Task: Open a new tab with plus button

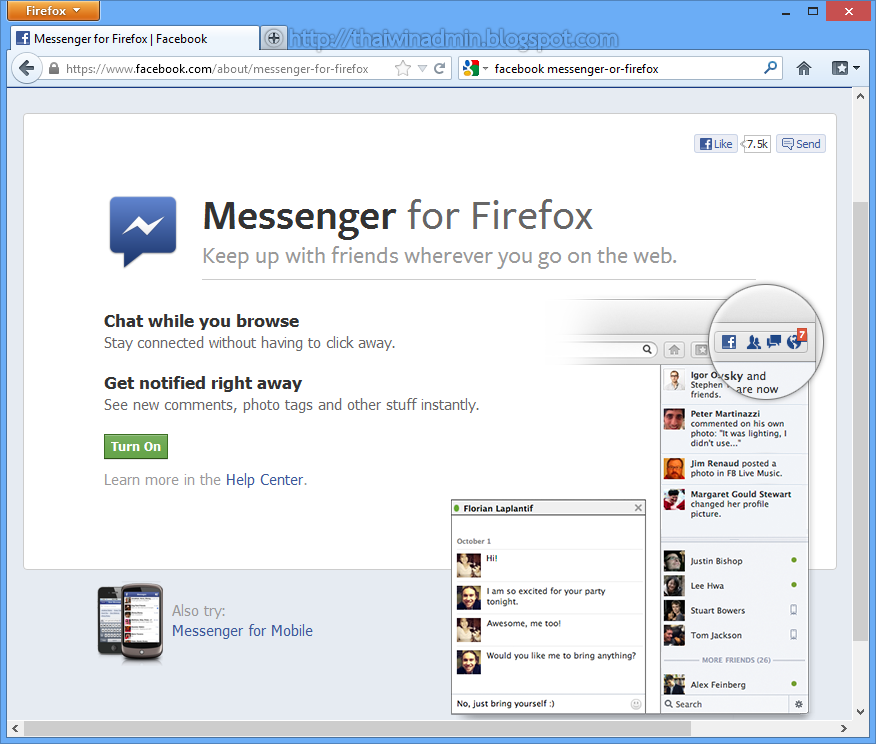Action: click(x=273, y=39)
